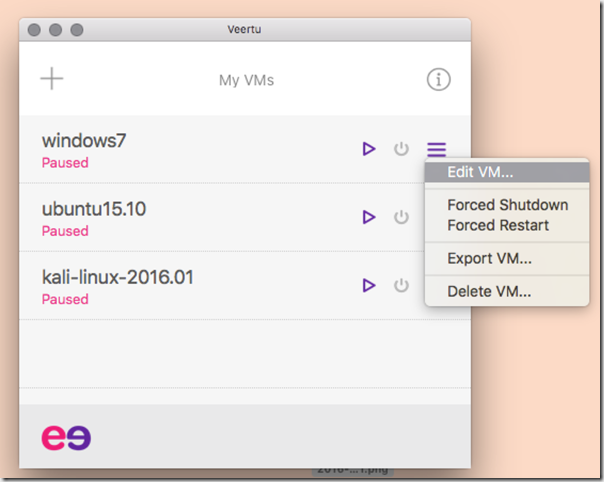604x482 pixels.
Task: Open the info icon in the header
Action: pyautogui.click(x=438, y=80)
